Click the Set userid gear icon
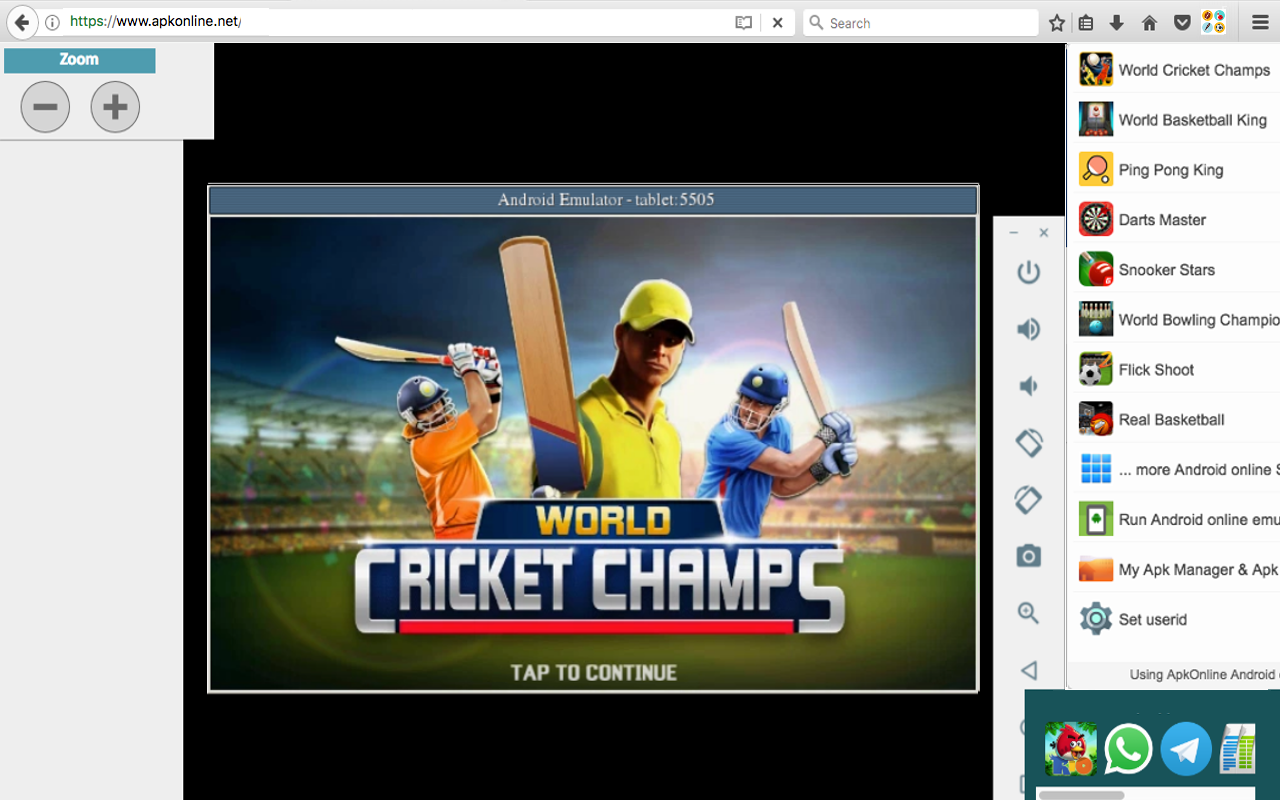Screen dimensions: 1280x800 pos(1096,619)
